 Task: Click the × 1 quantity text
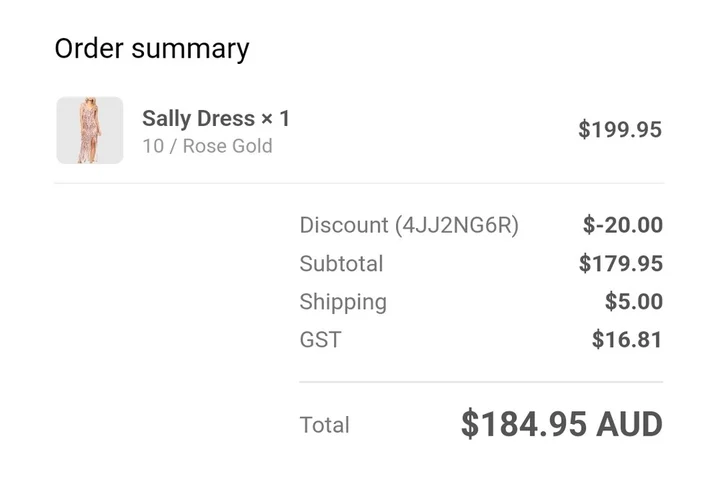[x=276, y=118]
